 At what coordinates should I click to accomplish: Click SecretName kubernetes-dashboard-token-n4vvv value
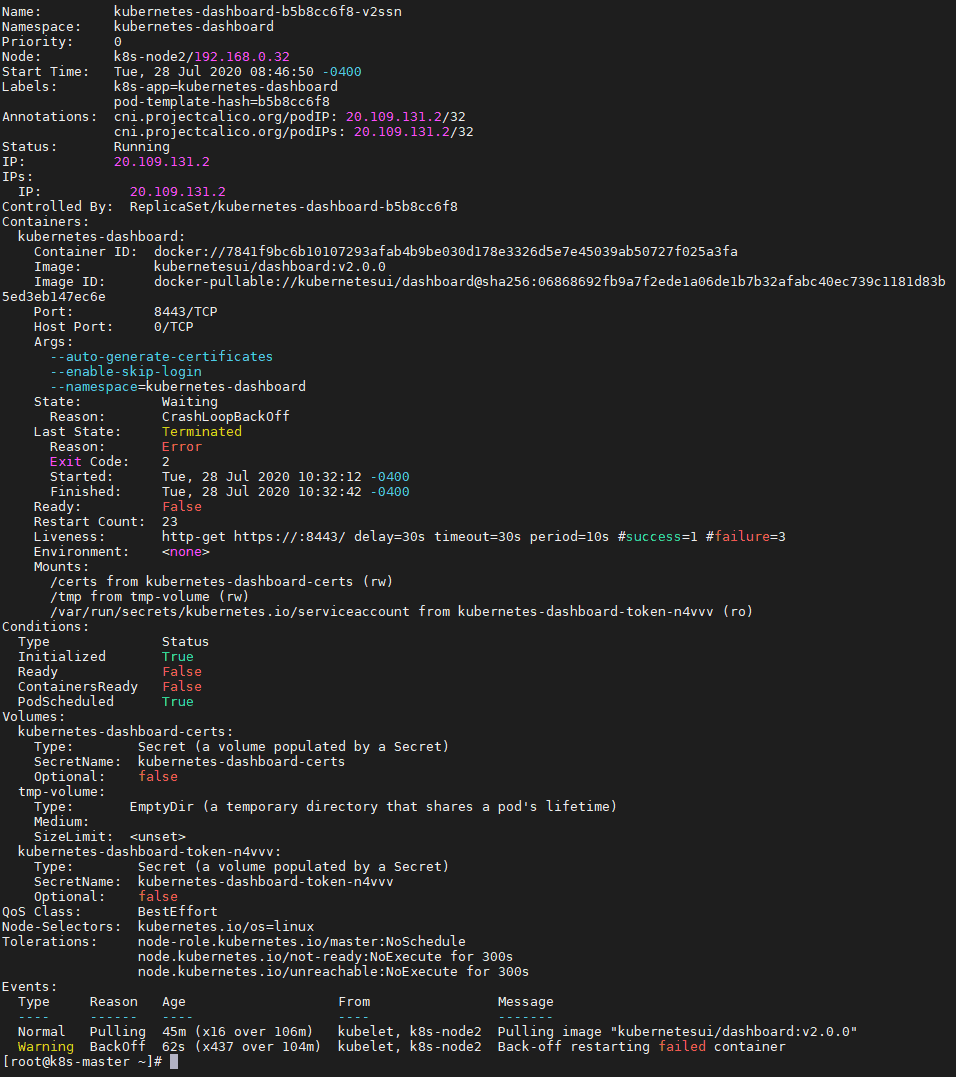point(265,881)
